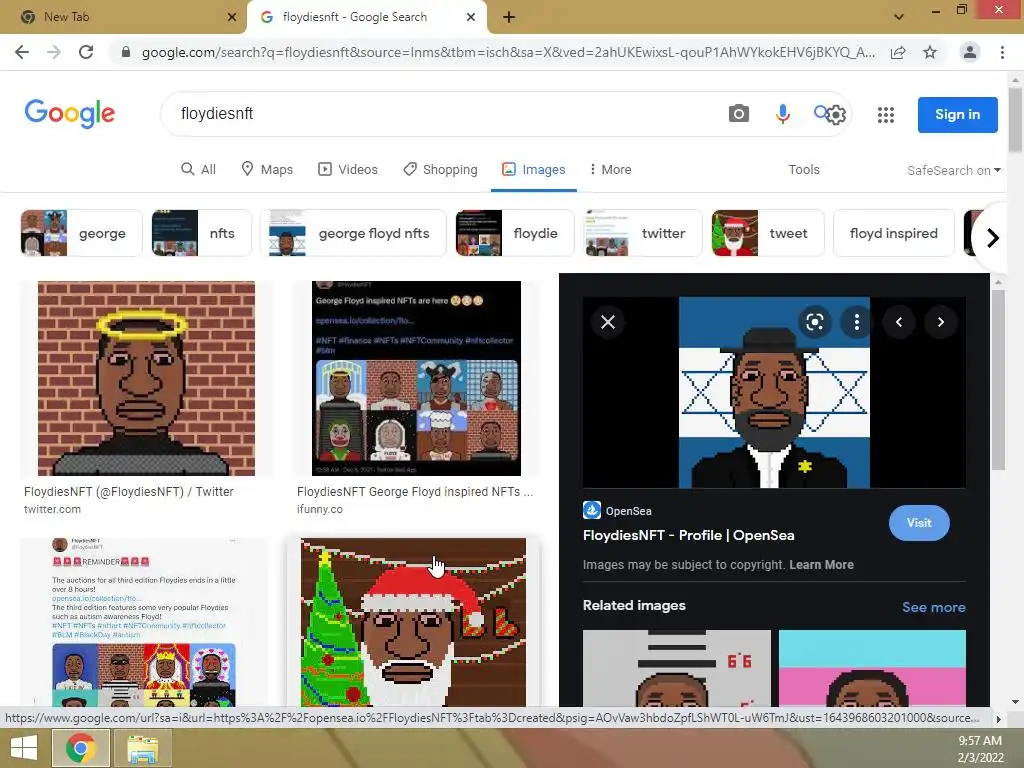Click the FloydiesNFT George Floyd inspired NFTs title
This screenshot has width=1024, height=768.
click(x=415, y=492)
